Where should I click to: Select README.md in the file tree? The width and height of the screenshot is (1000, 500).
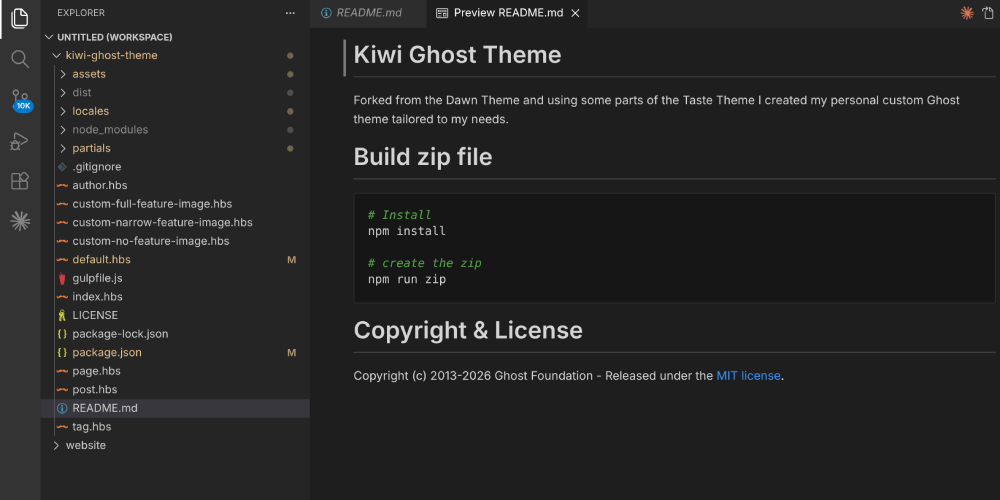point(175,408)
